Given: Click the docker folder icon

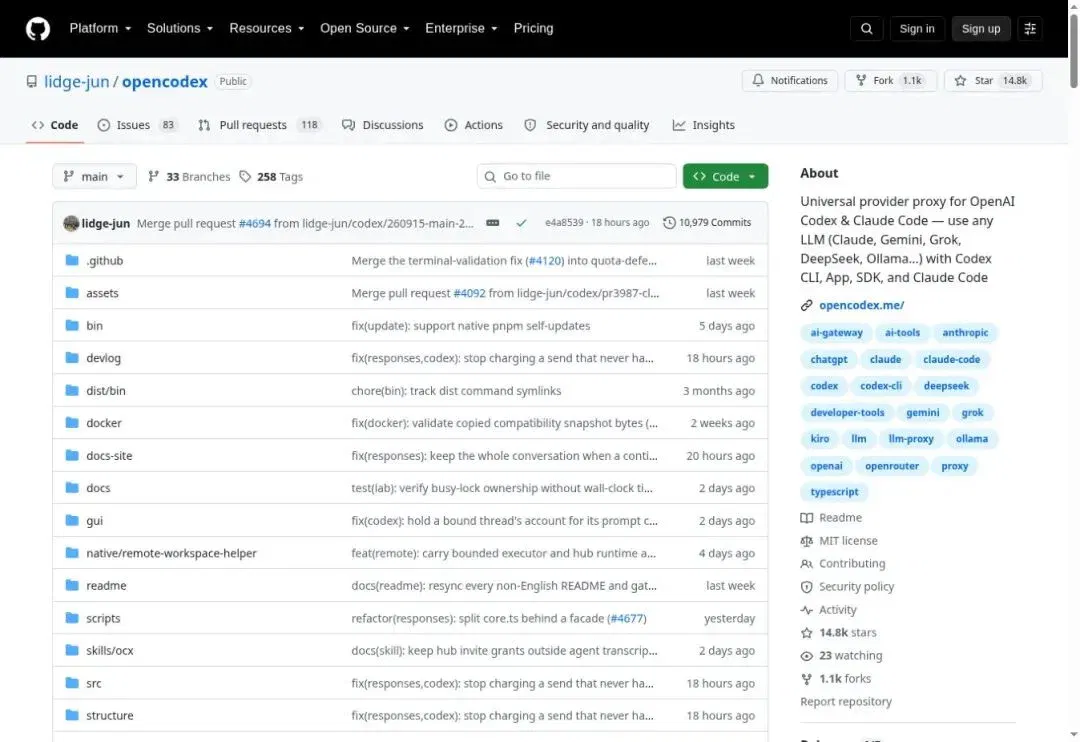Looking at the screenshot, I should (72, 422).
